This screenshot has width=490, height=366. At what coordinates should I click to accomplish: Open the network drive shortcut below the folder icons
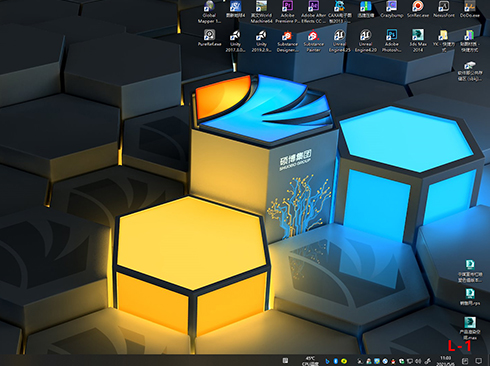470,71
